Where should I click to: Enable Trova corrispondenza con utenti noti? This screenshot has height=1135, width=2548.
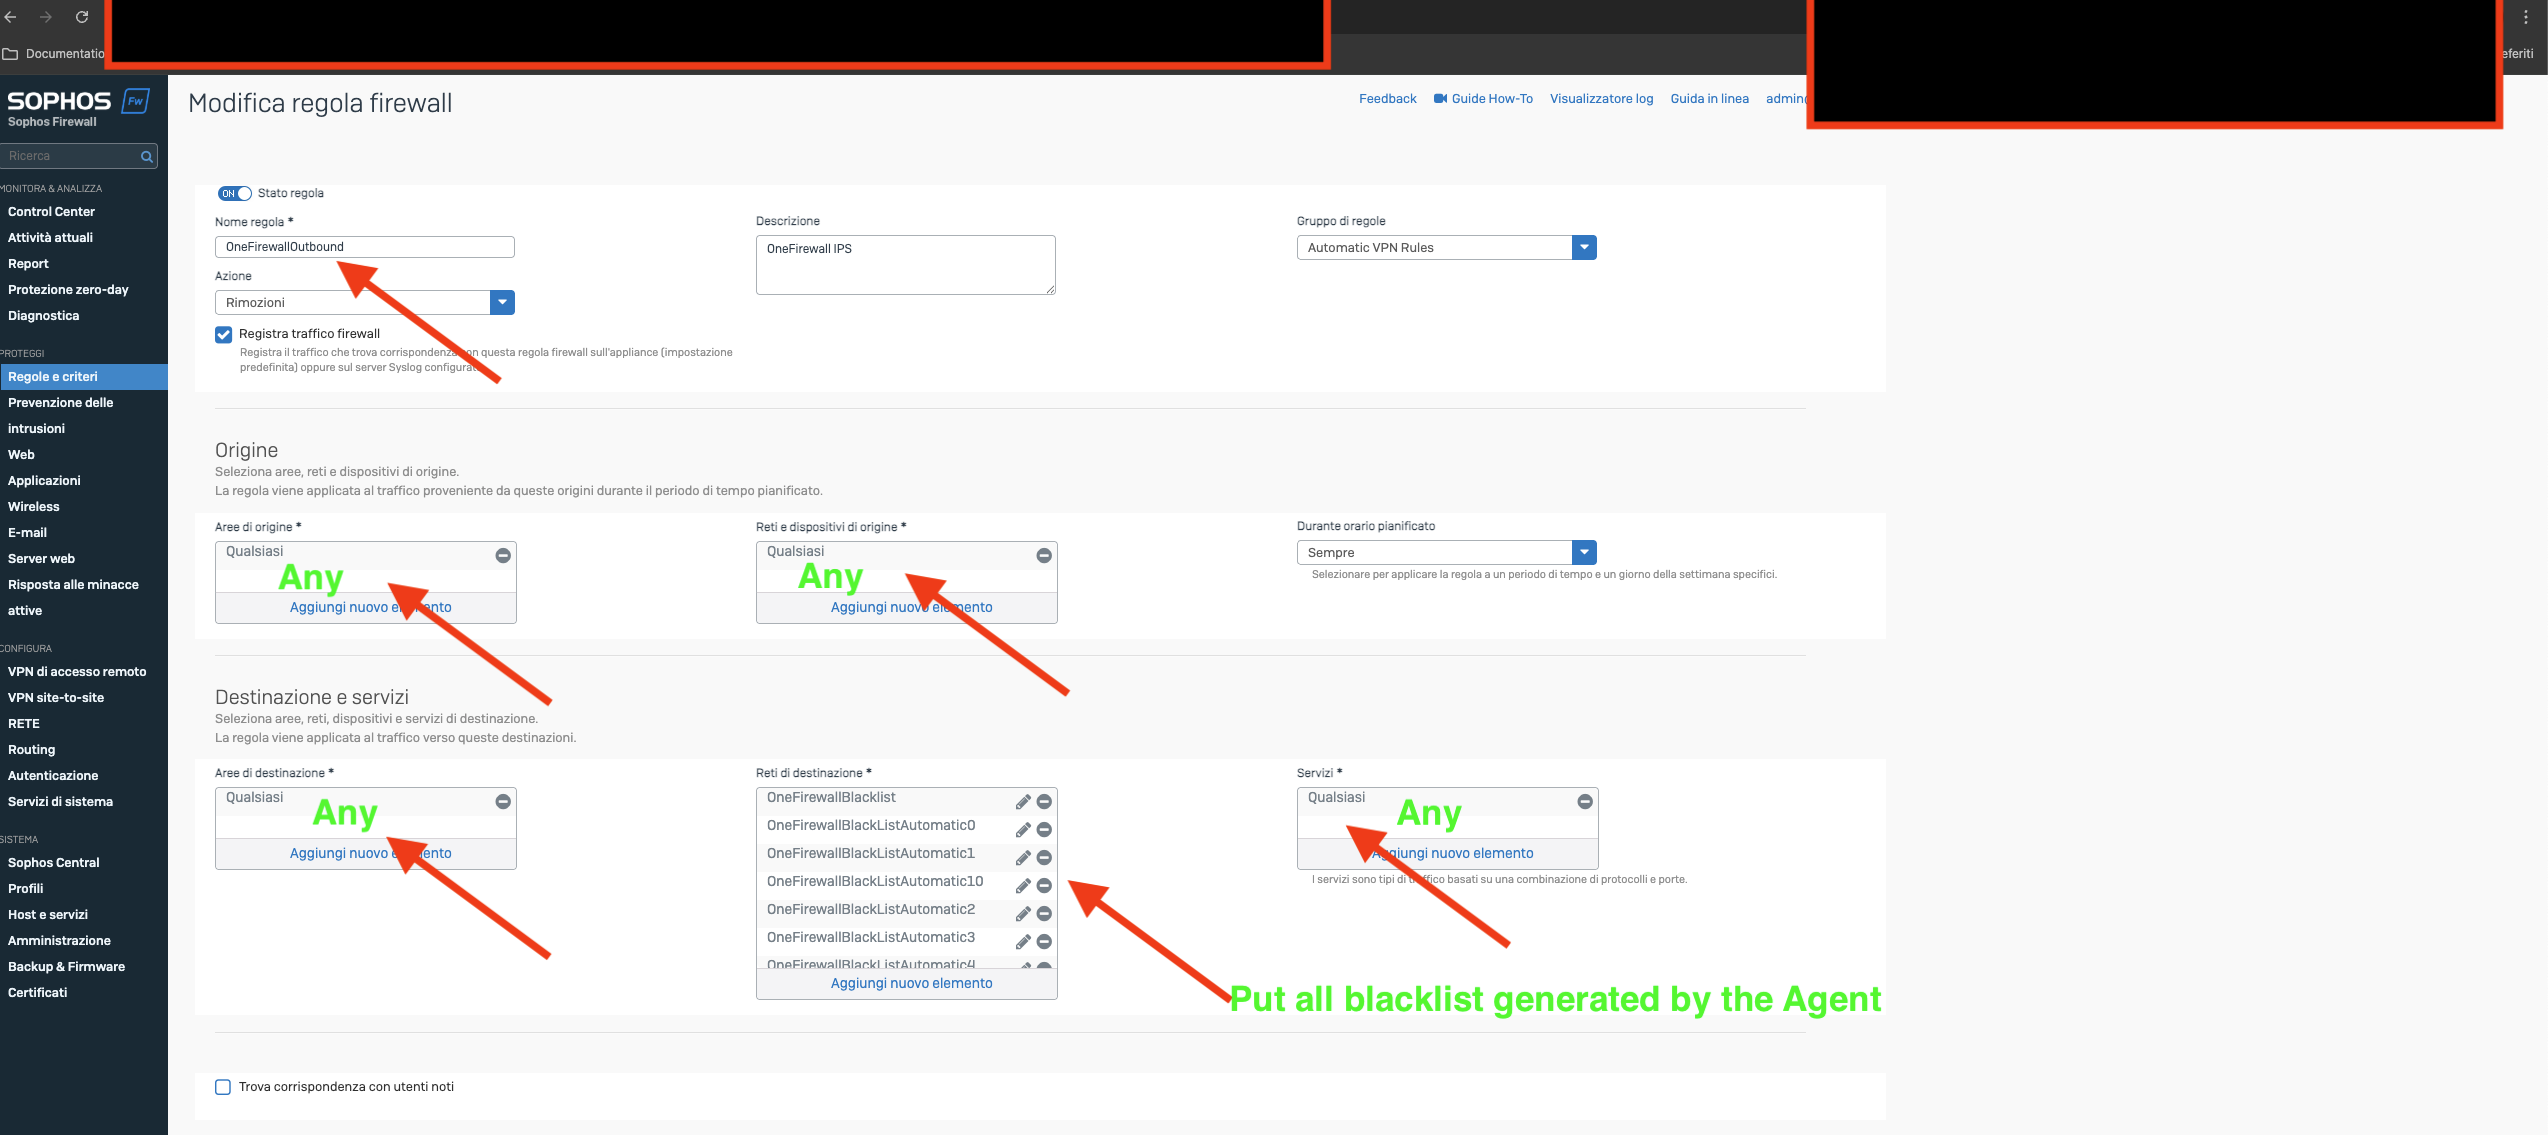(x=223, y=1087)
